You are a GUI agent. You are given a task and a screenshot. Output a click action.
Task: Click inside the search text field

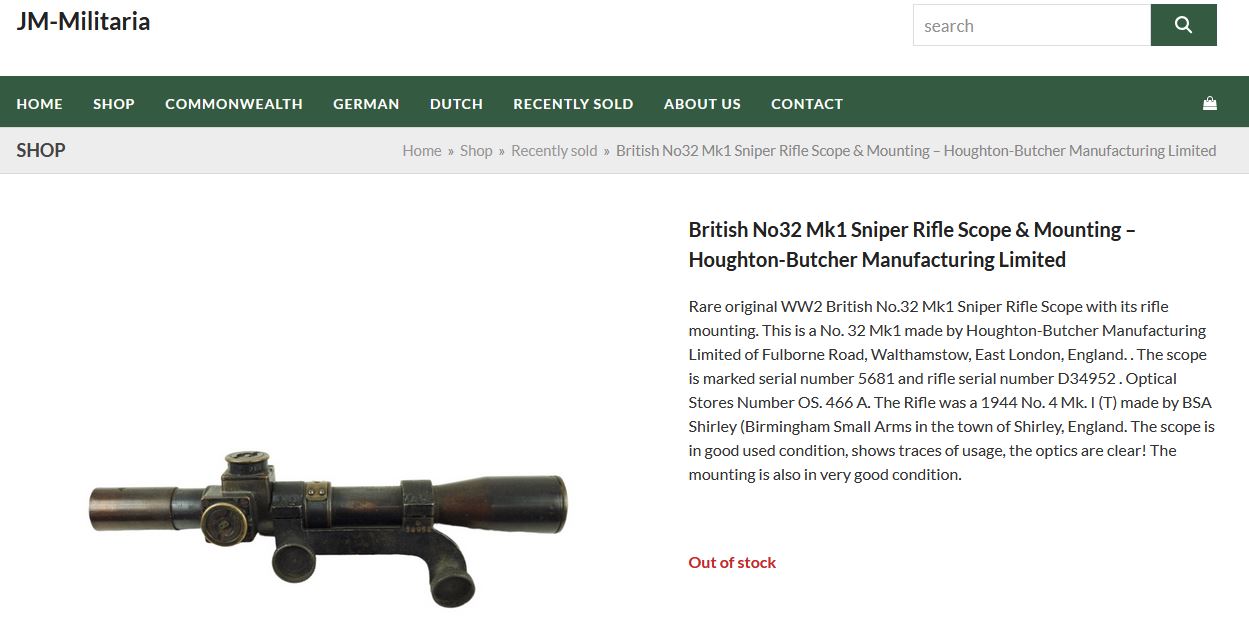tap(1031, 25)
